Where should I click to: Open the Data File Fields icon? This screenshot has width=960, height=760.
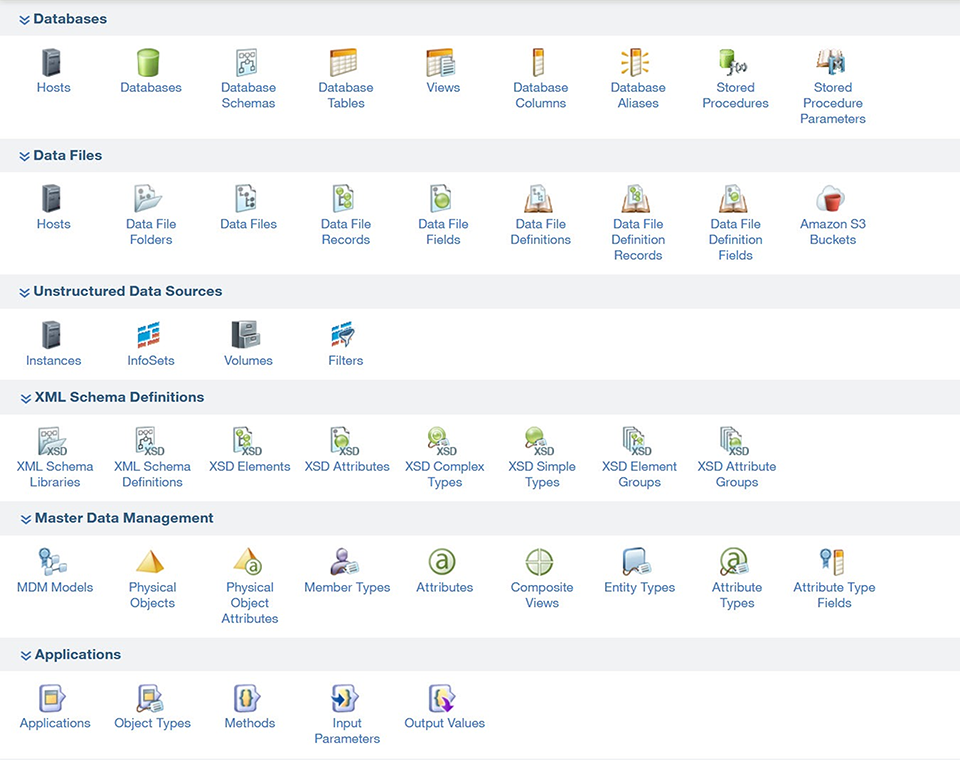click(x=441, y=199)
